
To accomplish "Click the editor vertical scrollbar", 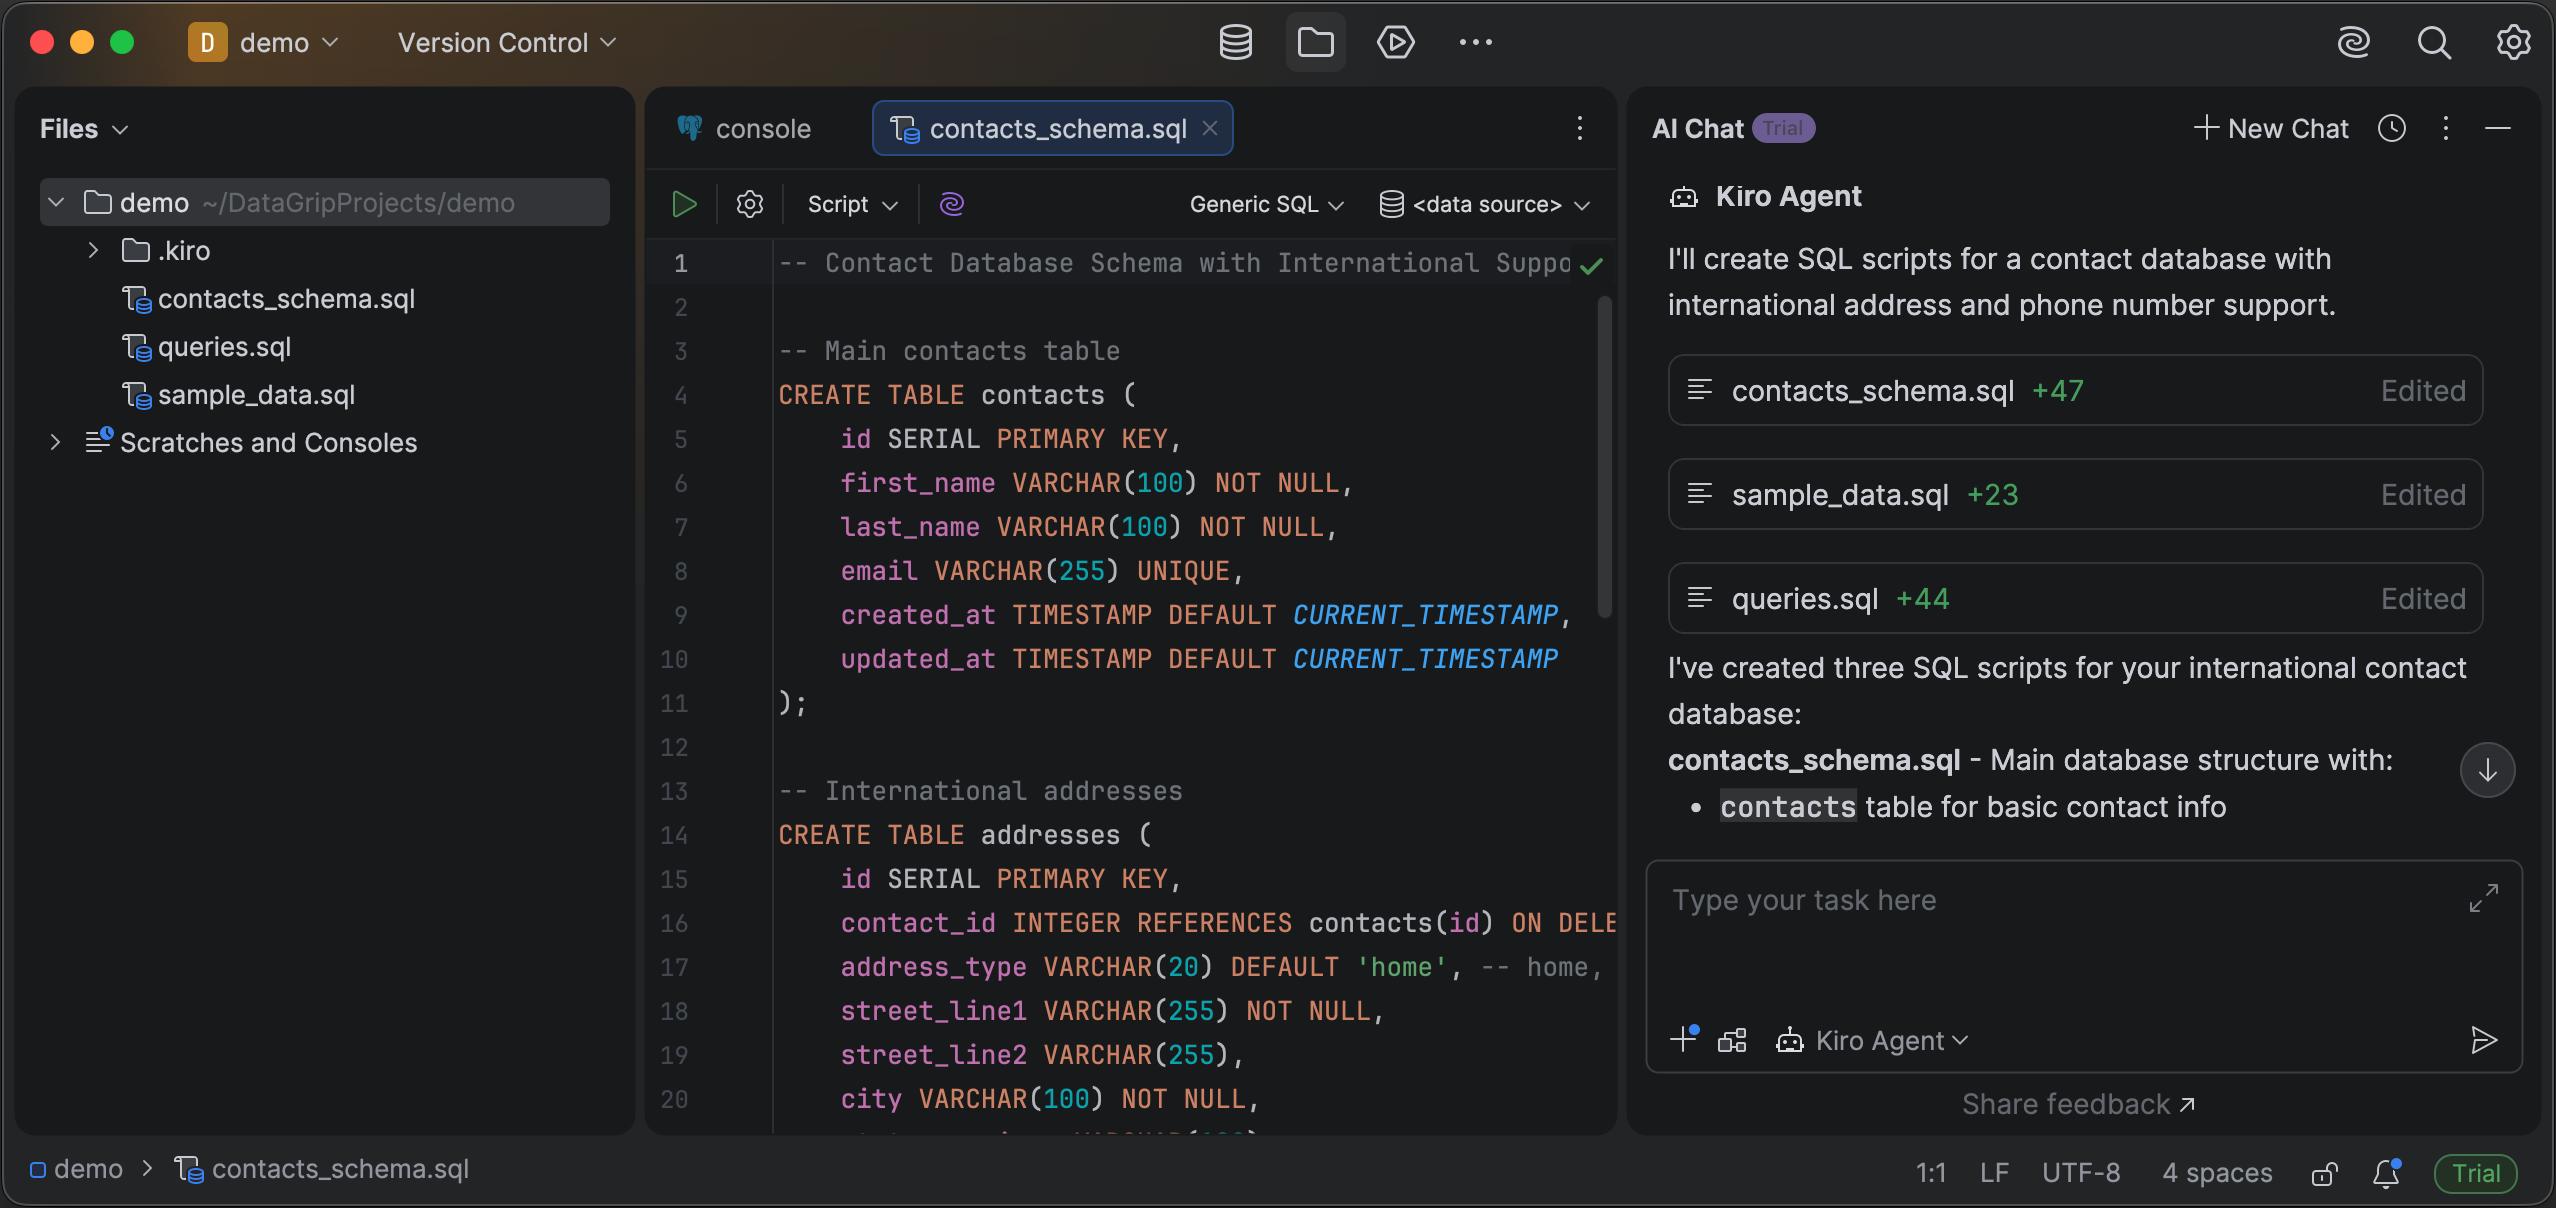I will (x=1604, y=456).
